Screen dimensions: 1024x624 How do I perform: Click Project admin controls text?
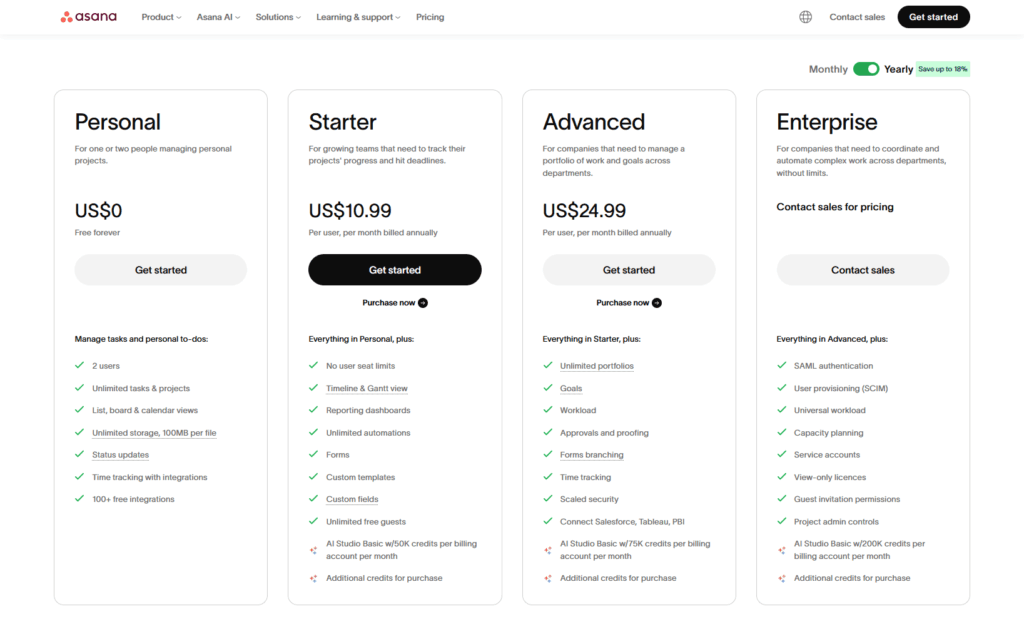[x=836, y=522]
